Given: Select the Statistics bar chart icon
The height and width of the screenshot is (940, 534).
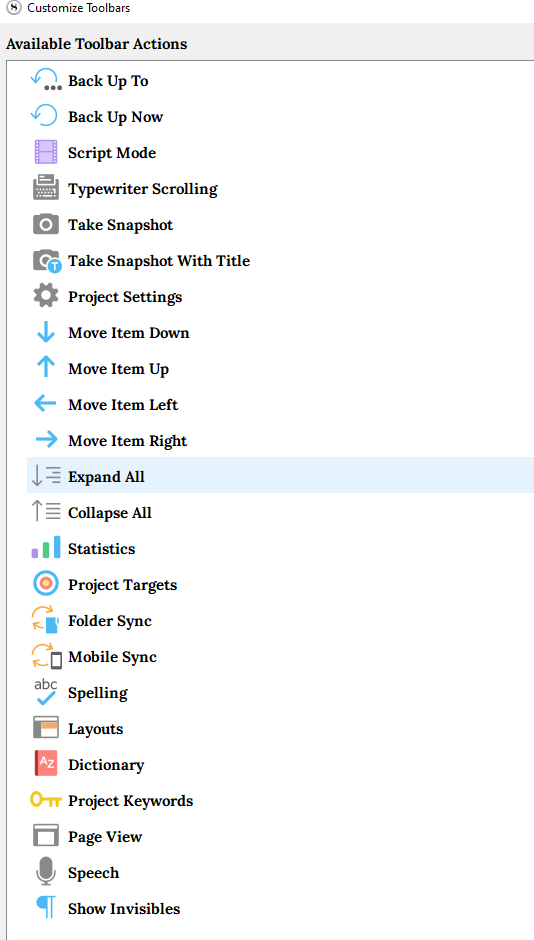Looking at the screenshot, I should pos(46,547).
